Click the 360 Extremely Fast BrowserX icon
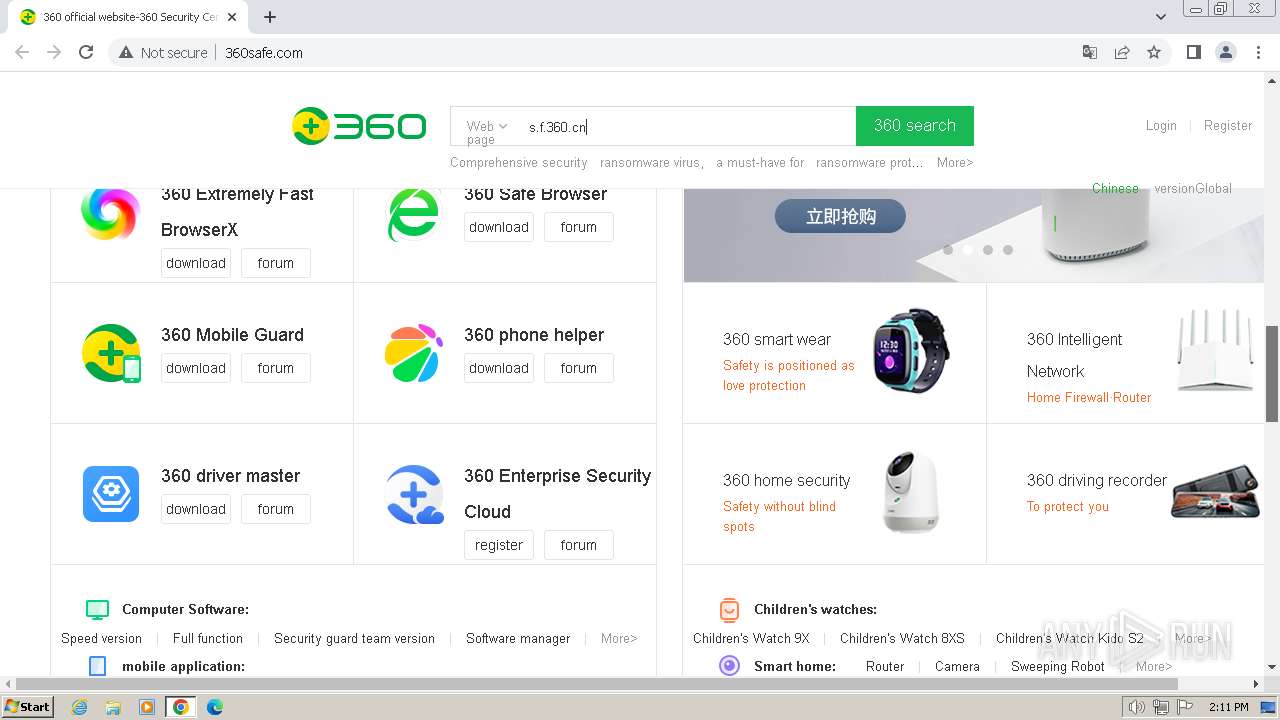The width and height of the screenshot is (1280, 720). click(110, 213)
